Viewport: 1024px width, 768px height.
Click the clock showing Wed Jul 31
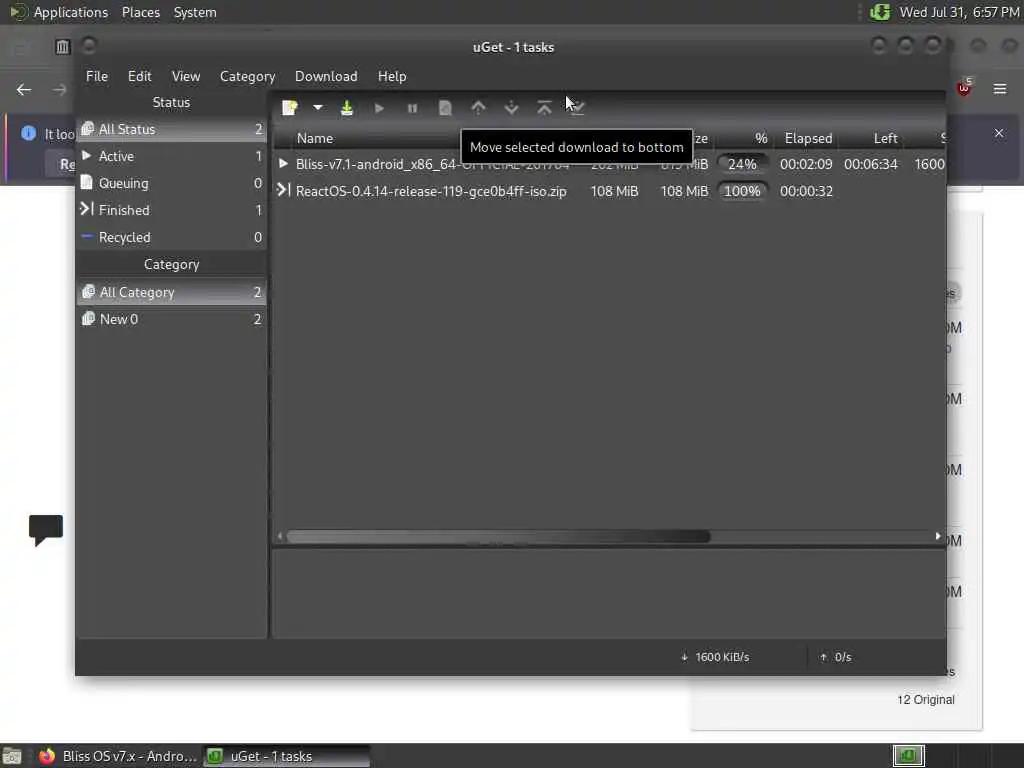(959, 12)
